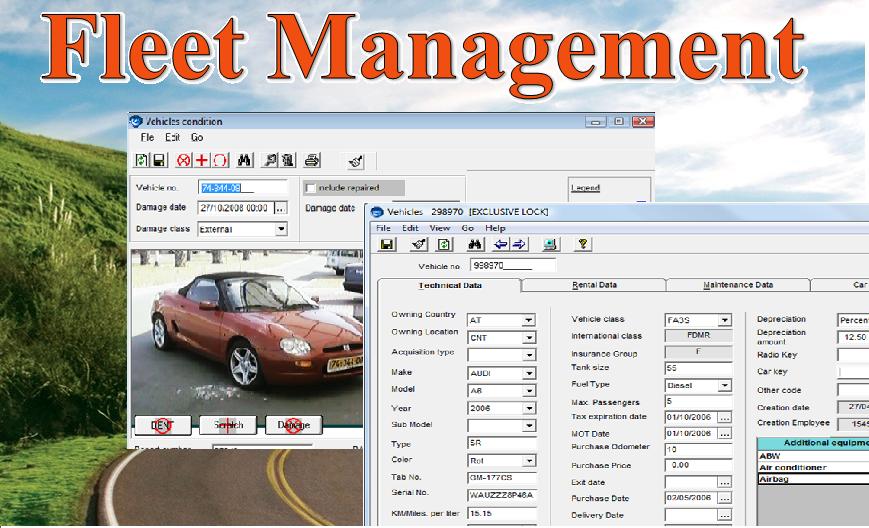Open date picker for MOT Date

click(724, 434)
